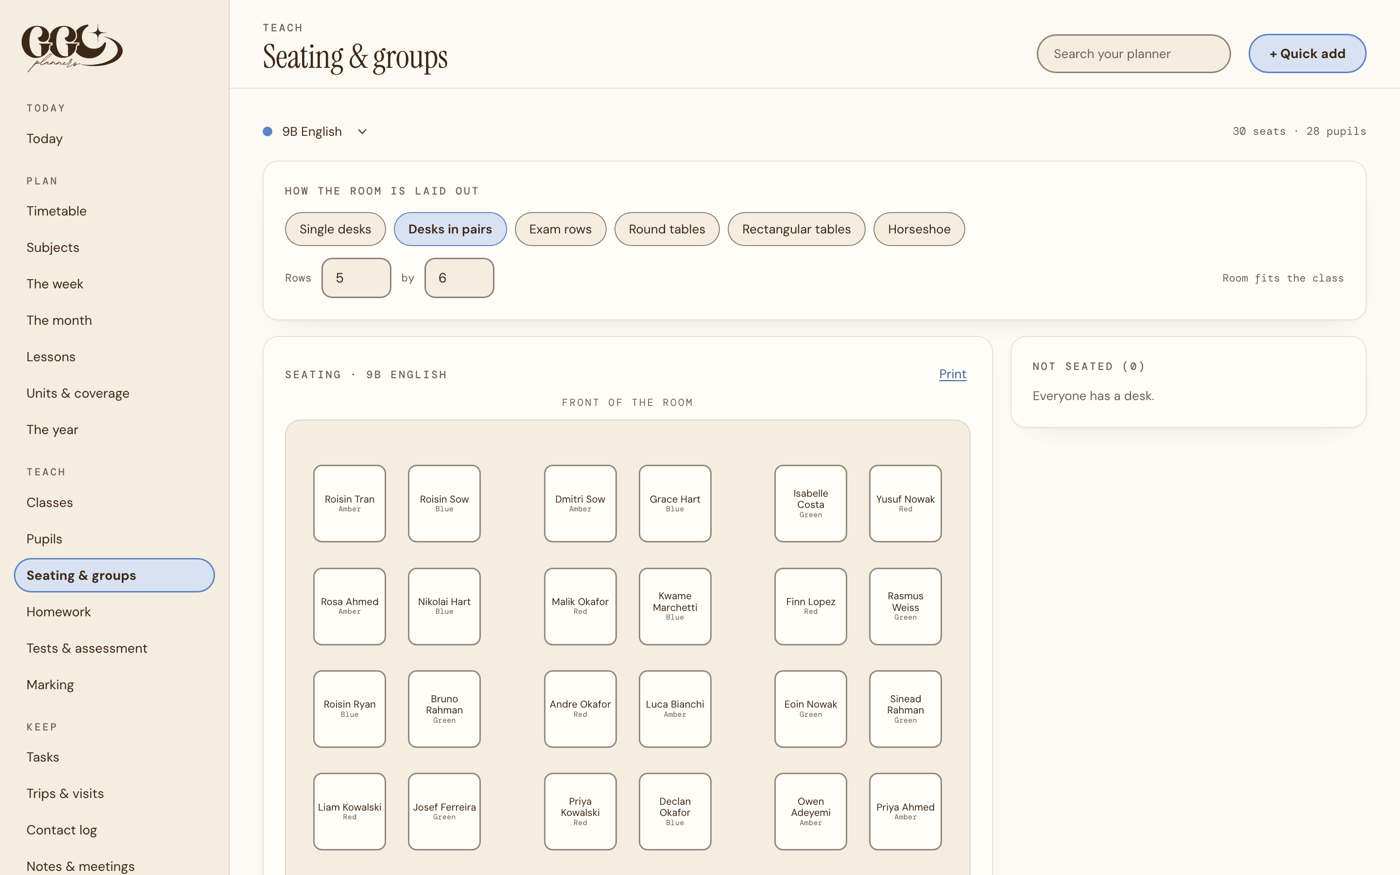The width and height of the screenshot is (1400, 875).
Task: Click the Rasmus Weiss seat card
Action: [x=905, y=607]
